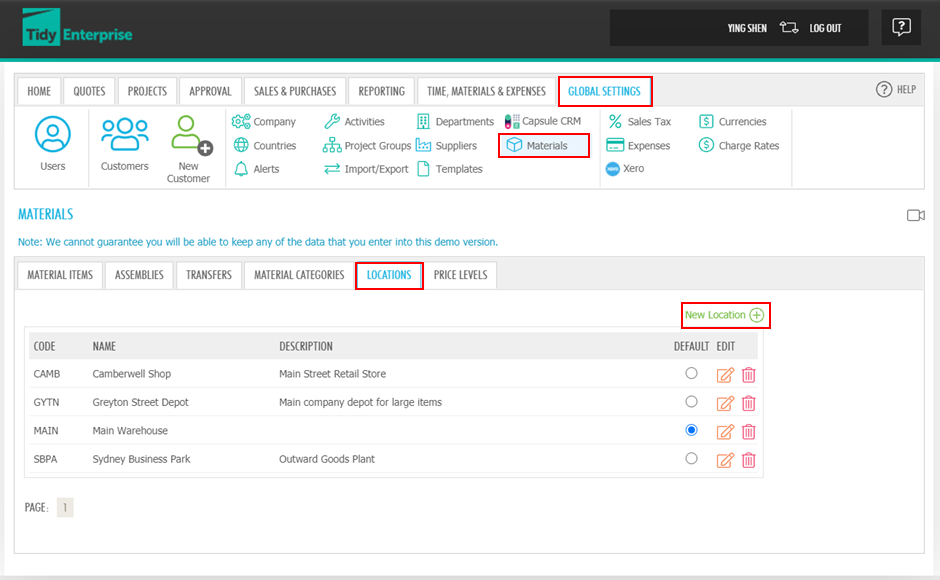The height and width of the screenshot is (580, 940).
Task: Open the Users icon in the ribbon
Action: tap(53, 135)
